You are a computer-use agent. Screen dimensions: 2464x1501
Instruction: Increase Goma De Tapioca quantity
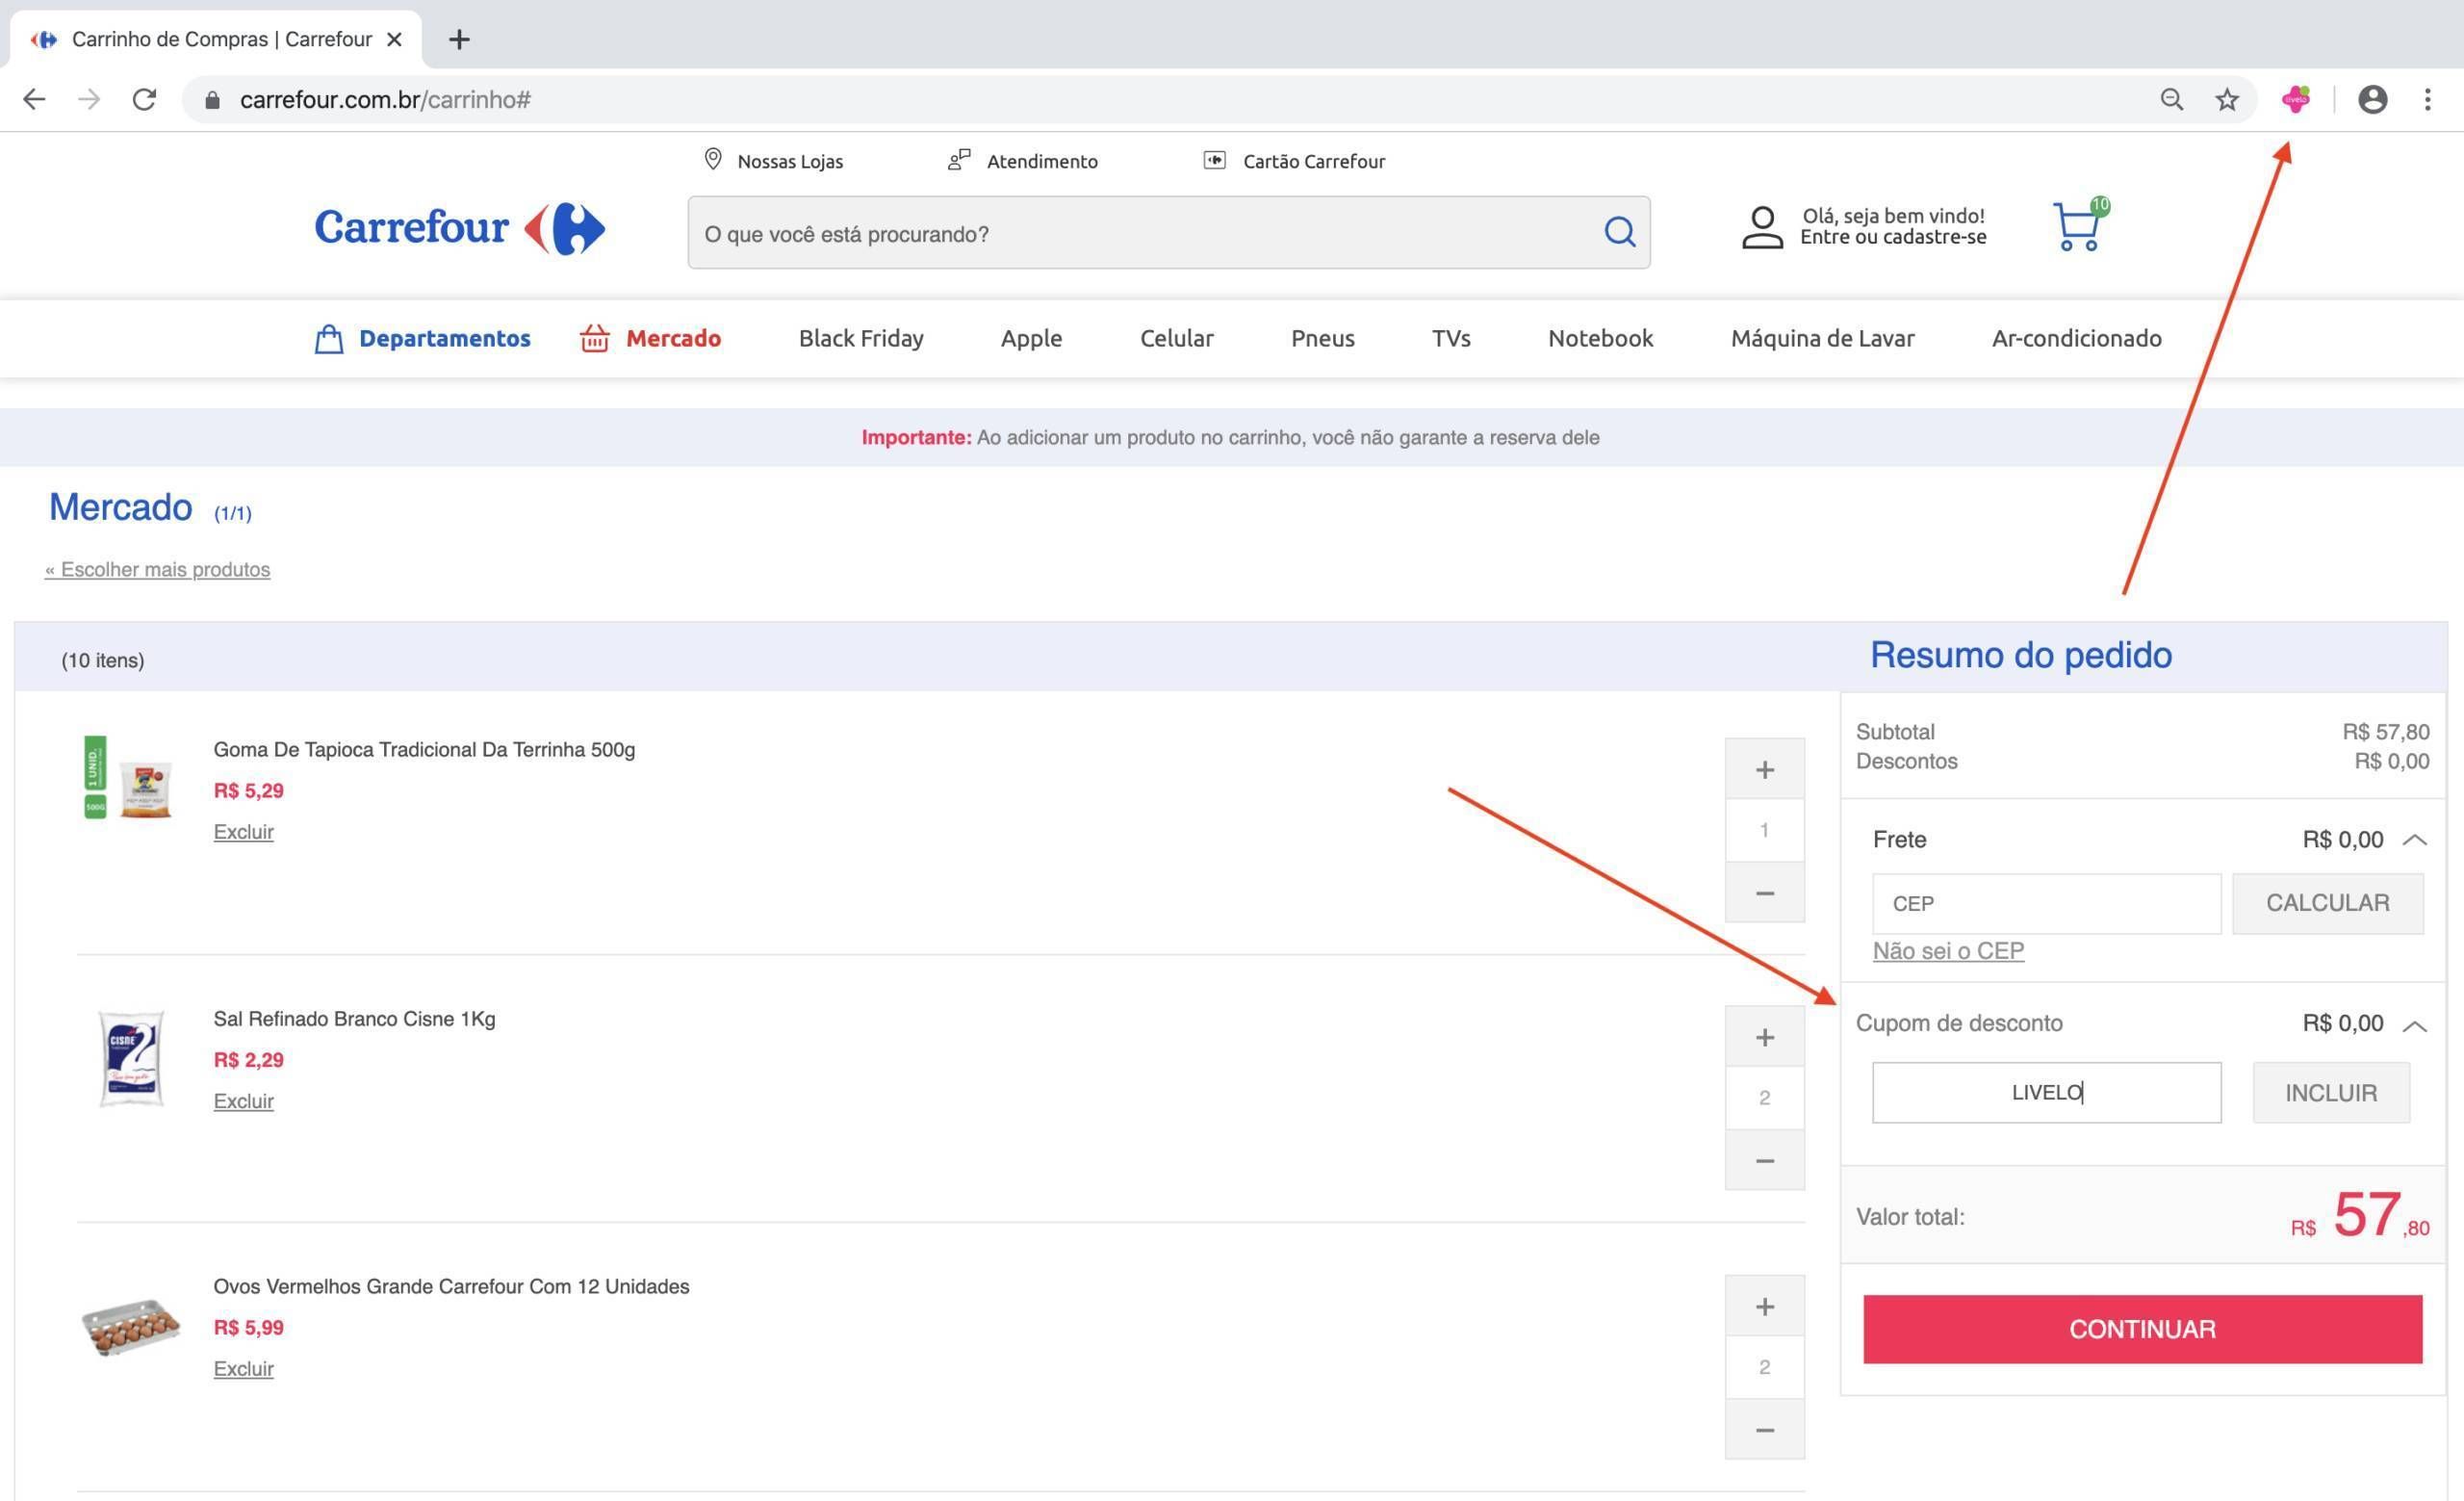(1764, 769)
